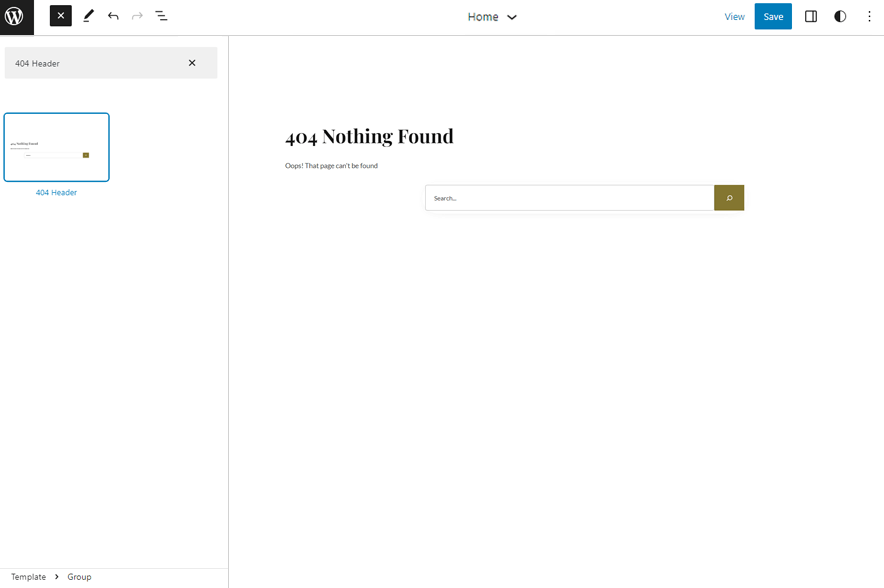Insert the 404 Header pattern thumbnail

(x=57, y=147)
